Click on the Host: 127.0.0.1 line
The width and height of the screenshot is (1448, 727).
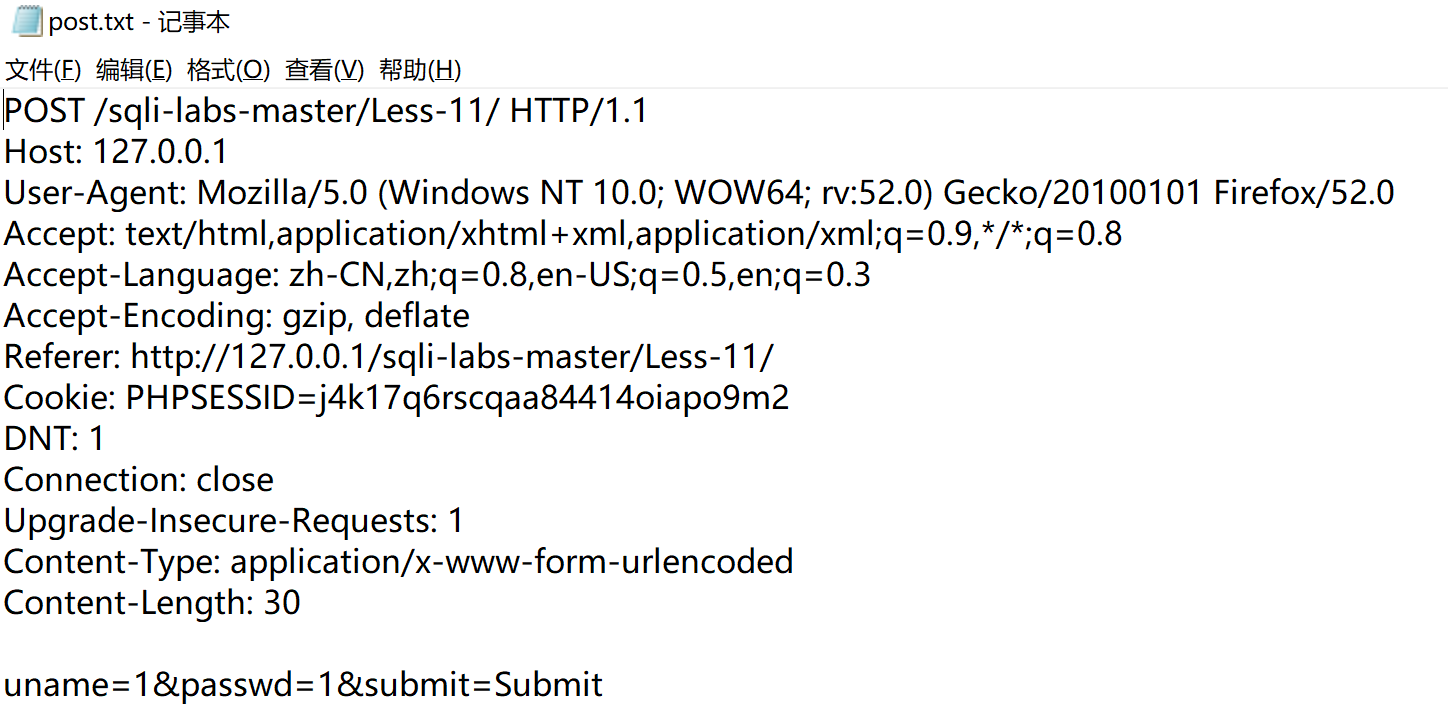[x=116, y=152]
